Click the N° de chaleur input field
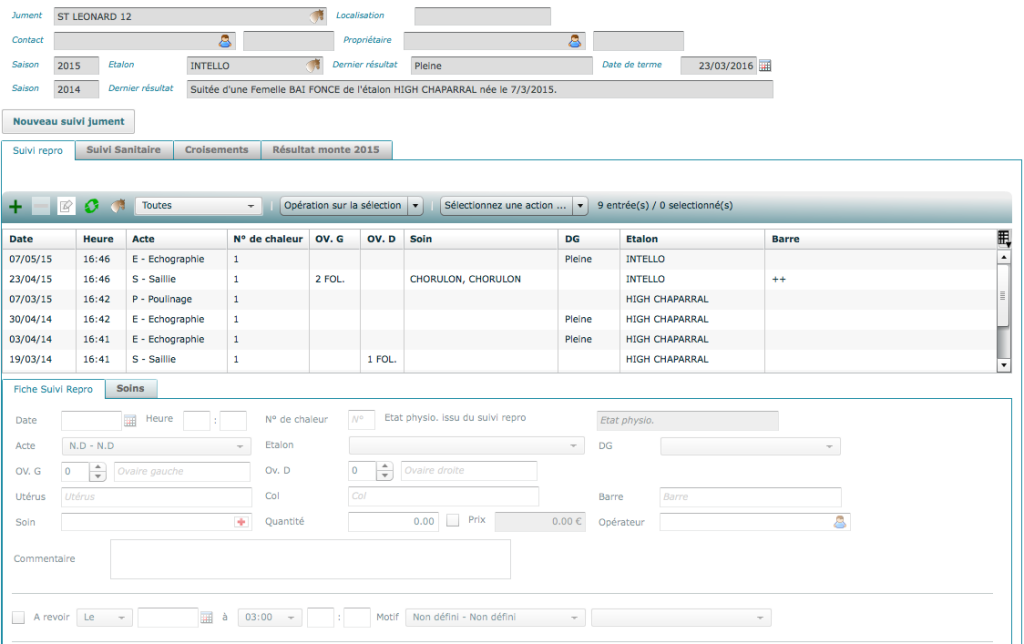 [361, 420]
